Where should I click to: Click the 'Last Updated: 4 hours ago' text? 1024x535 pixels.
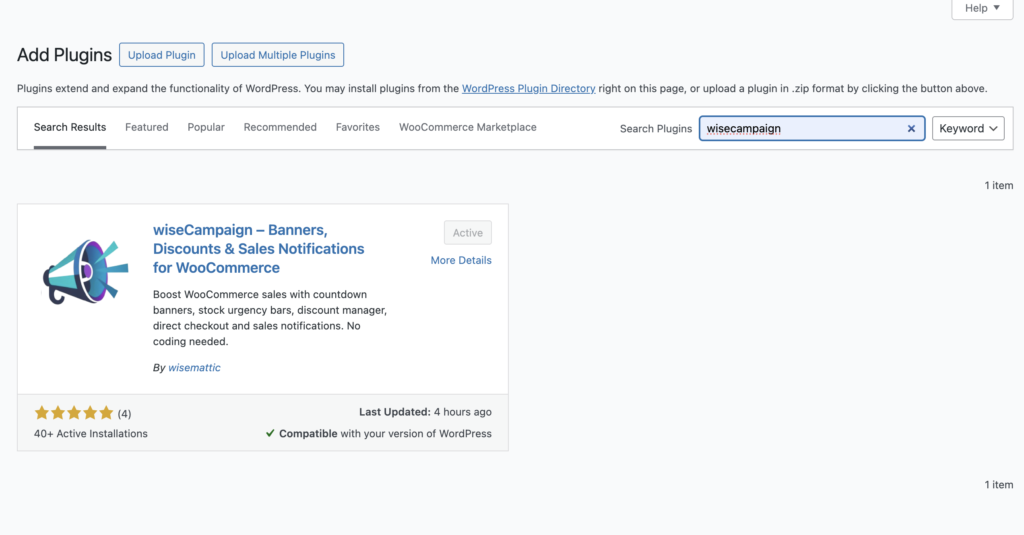(x=425, y=412)
